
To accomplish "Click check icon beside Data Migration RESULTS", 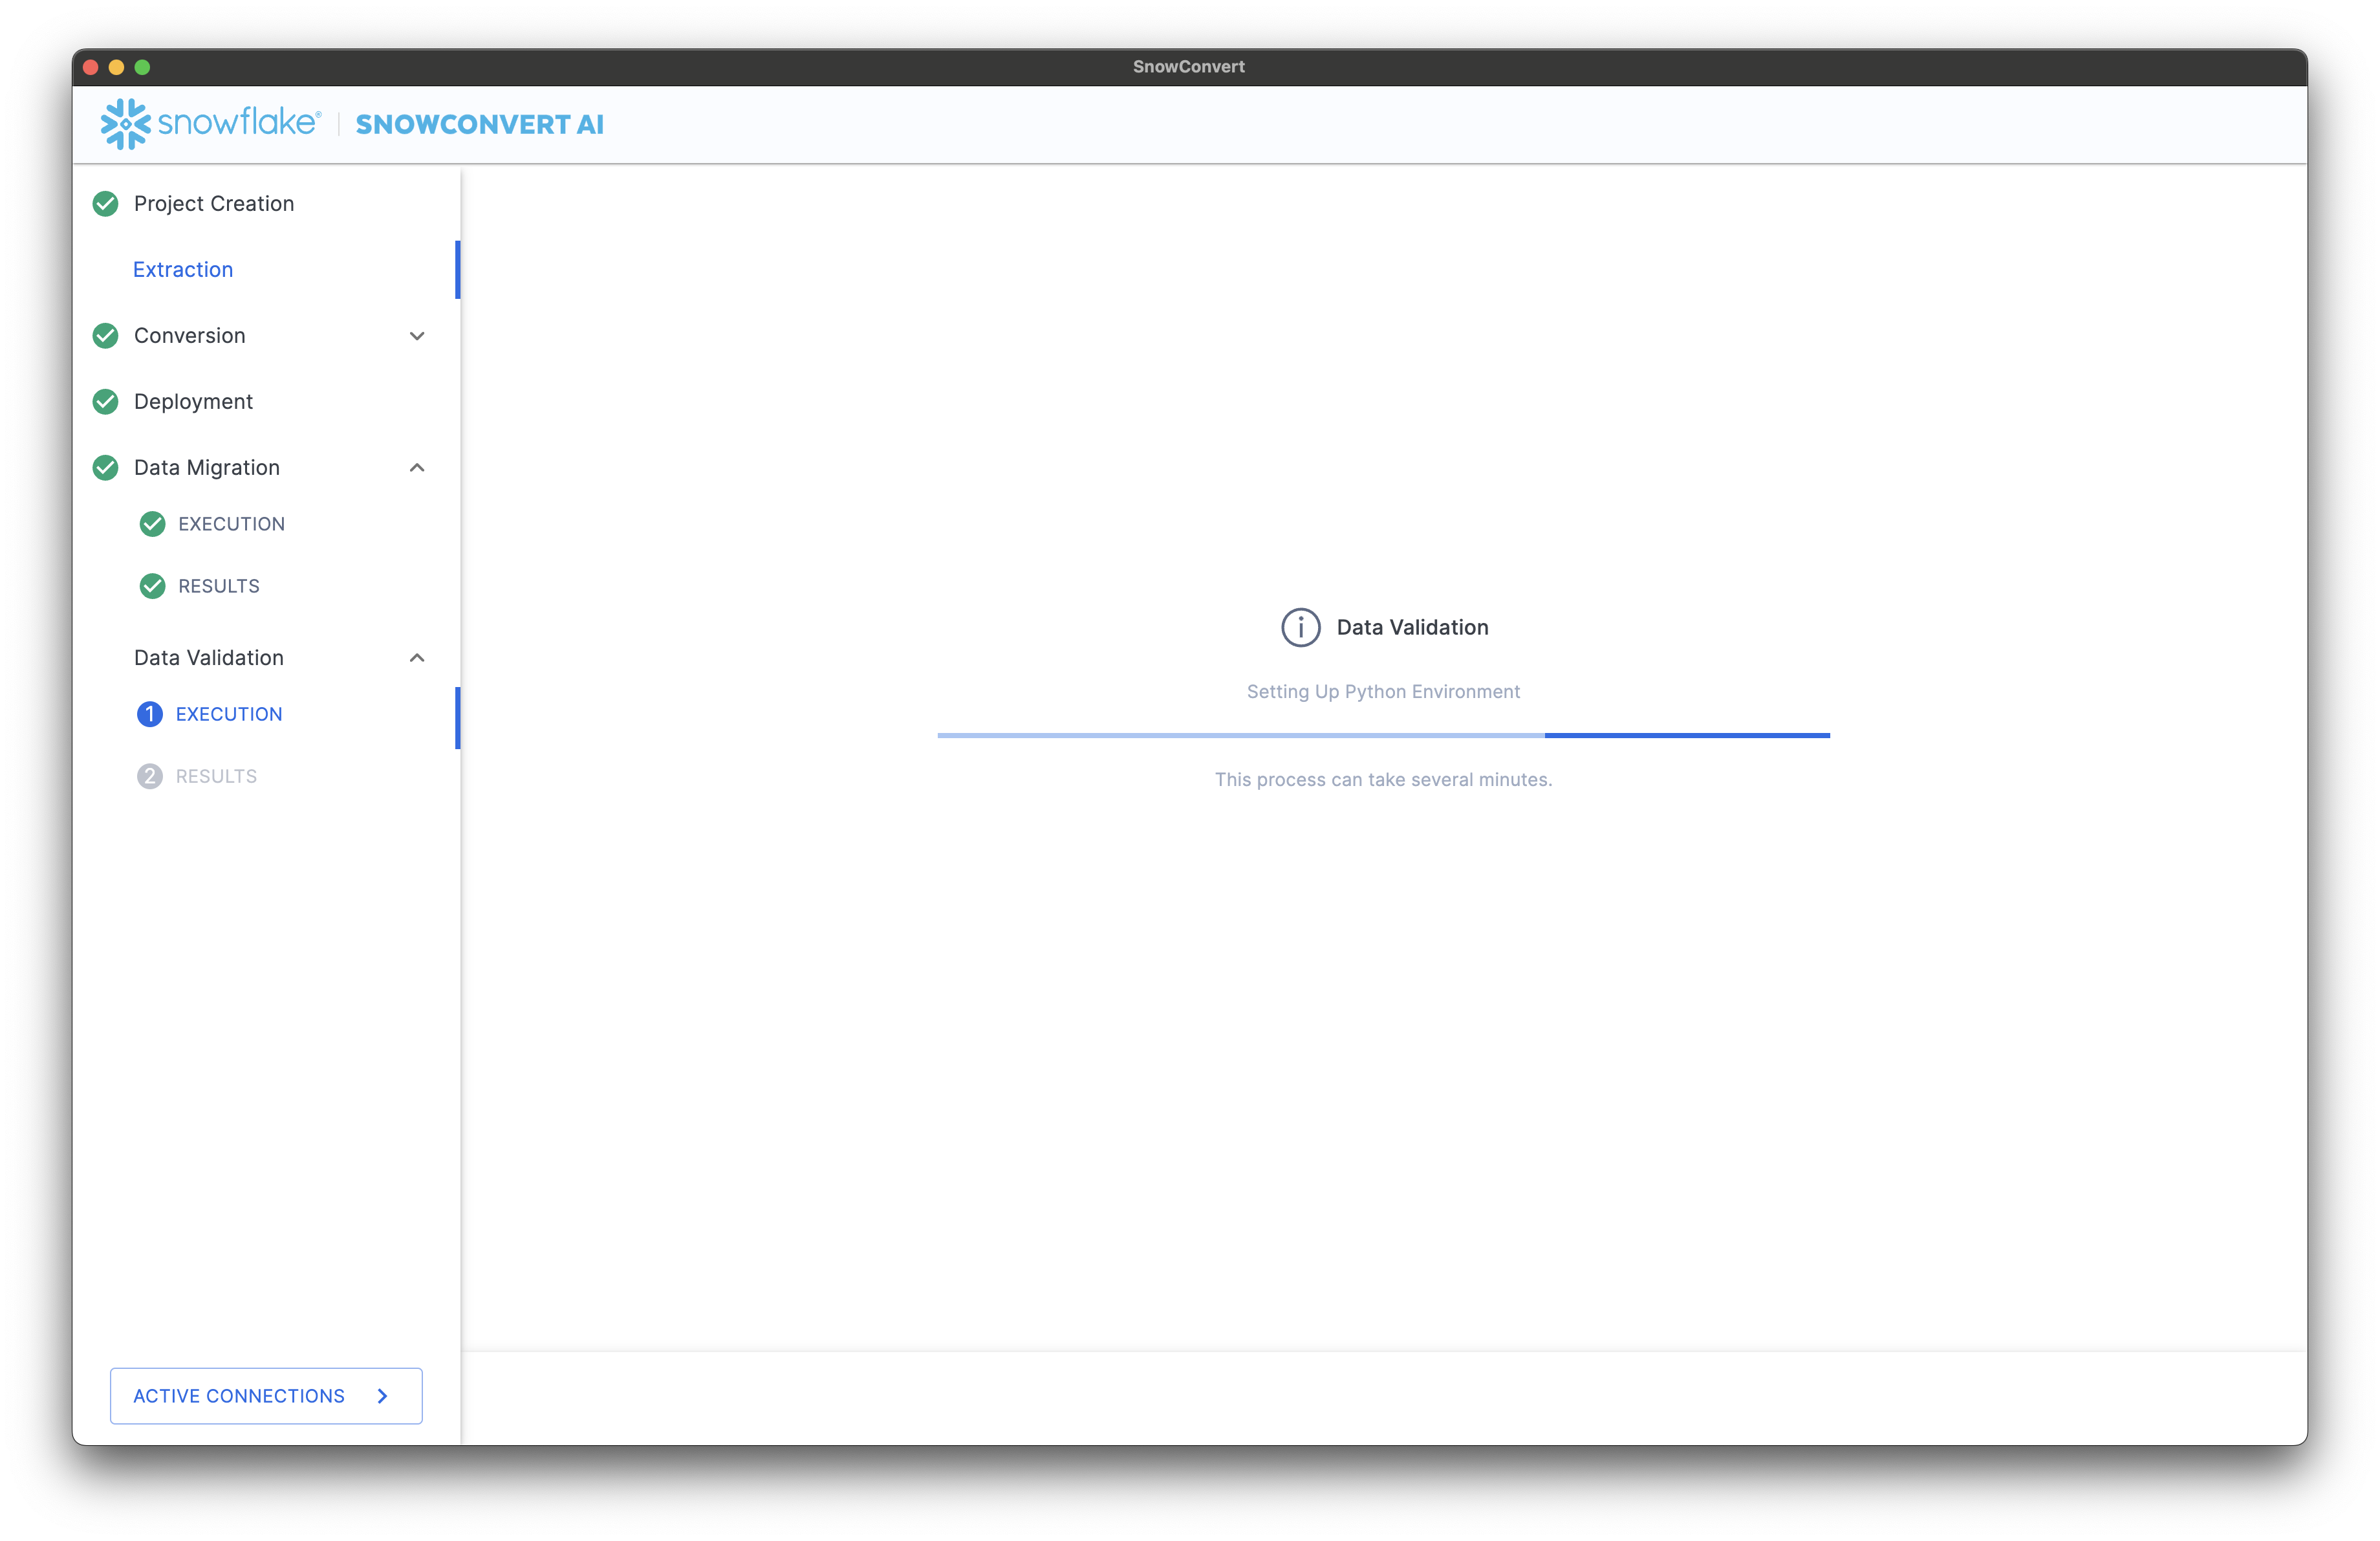I will click(152, 586).
